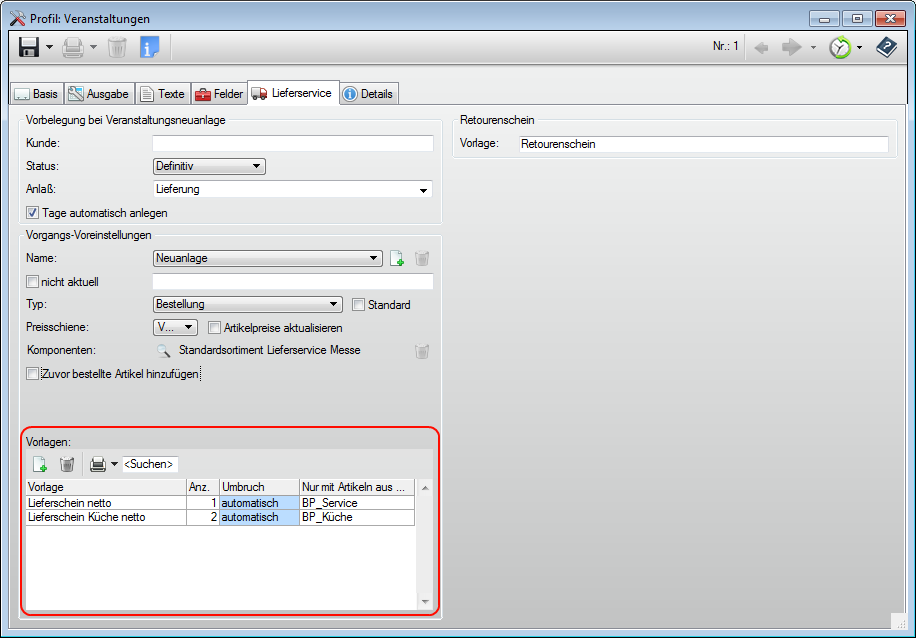The width and height of the screenshot is (916, 638).
Task: Enable the nicht aktuell checkbox
Action: [33, 282]
